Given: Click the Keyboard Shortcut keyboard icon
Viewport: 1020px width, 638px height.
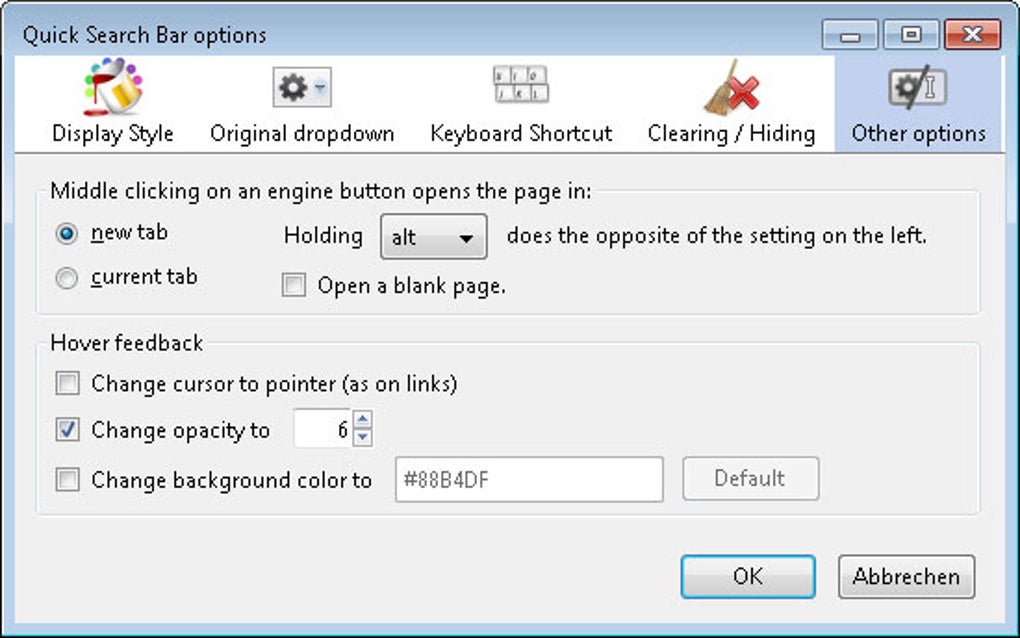Looking at the screenshot, I should [521, 86].
